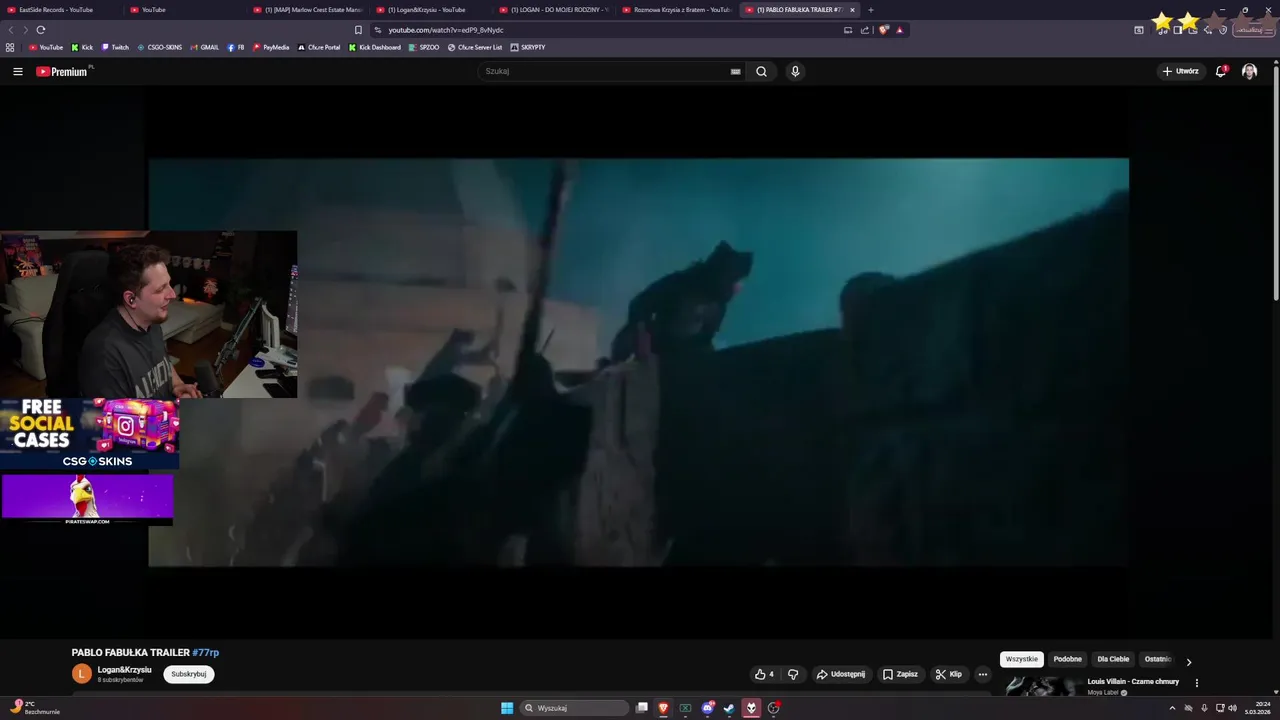
Task: Share this page icon in address bar
Action: [865, 30]
